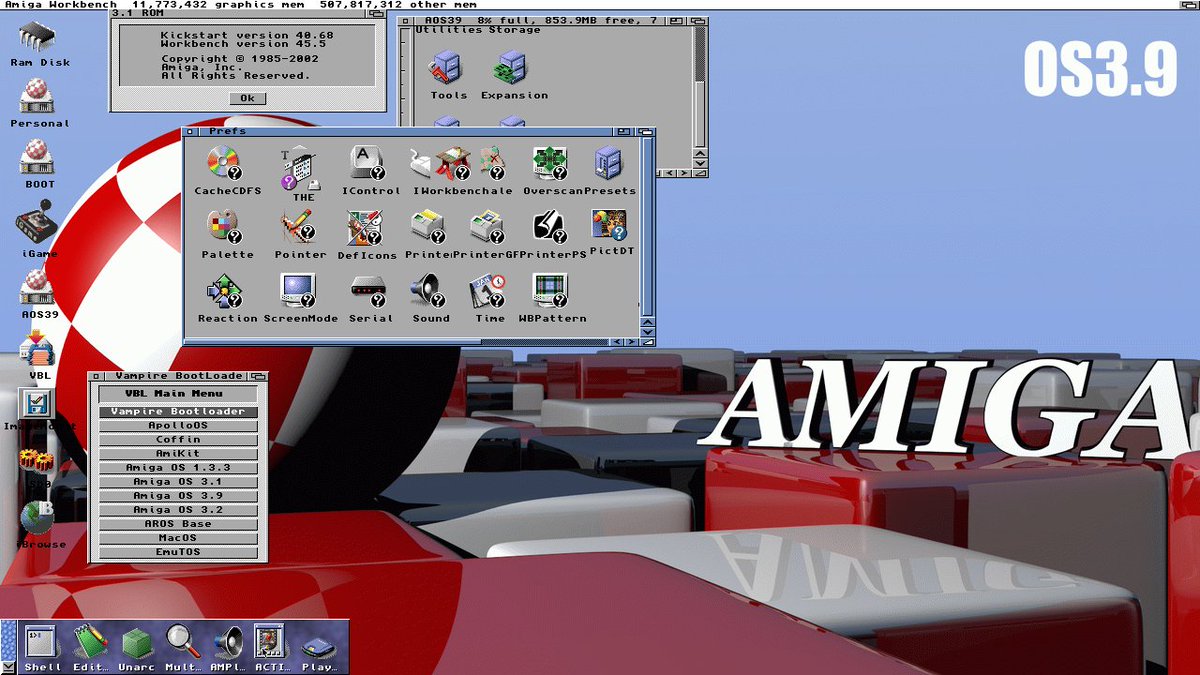Select the Personal disk desktop icon
Viewport: 1200px width, 675px height.
click(x=38, y=97)
